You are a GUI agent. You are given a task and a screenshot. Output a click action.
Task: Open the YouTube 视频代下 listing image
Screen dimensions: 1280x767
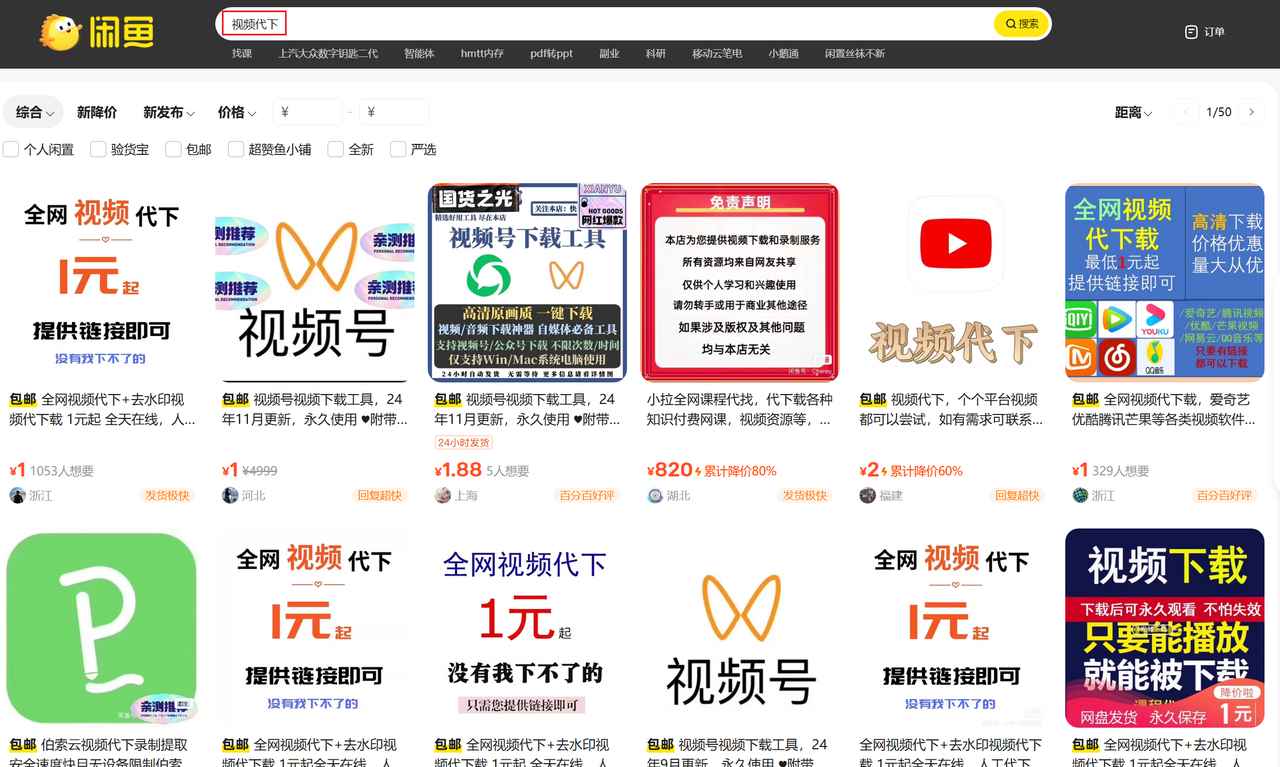click(x=952, y=282)
